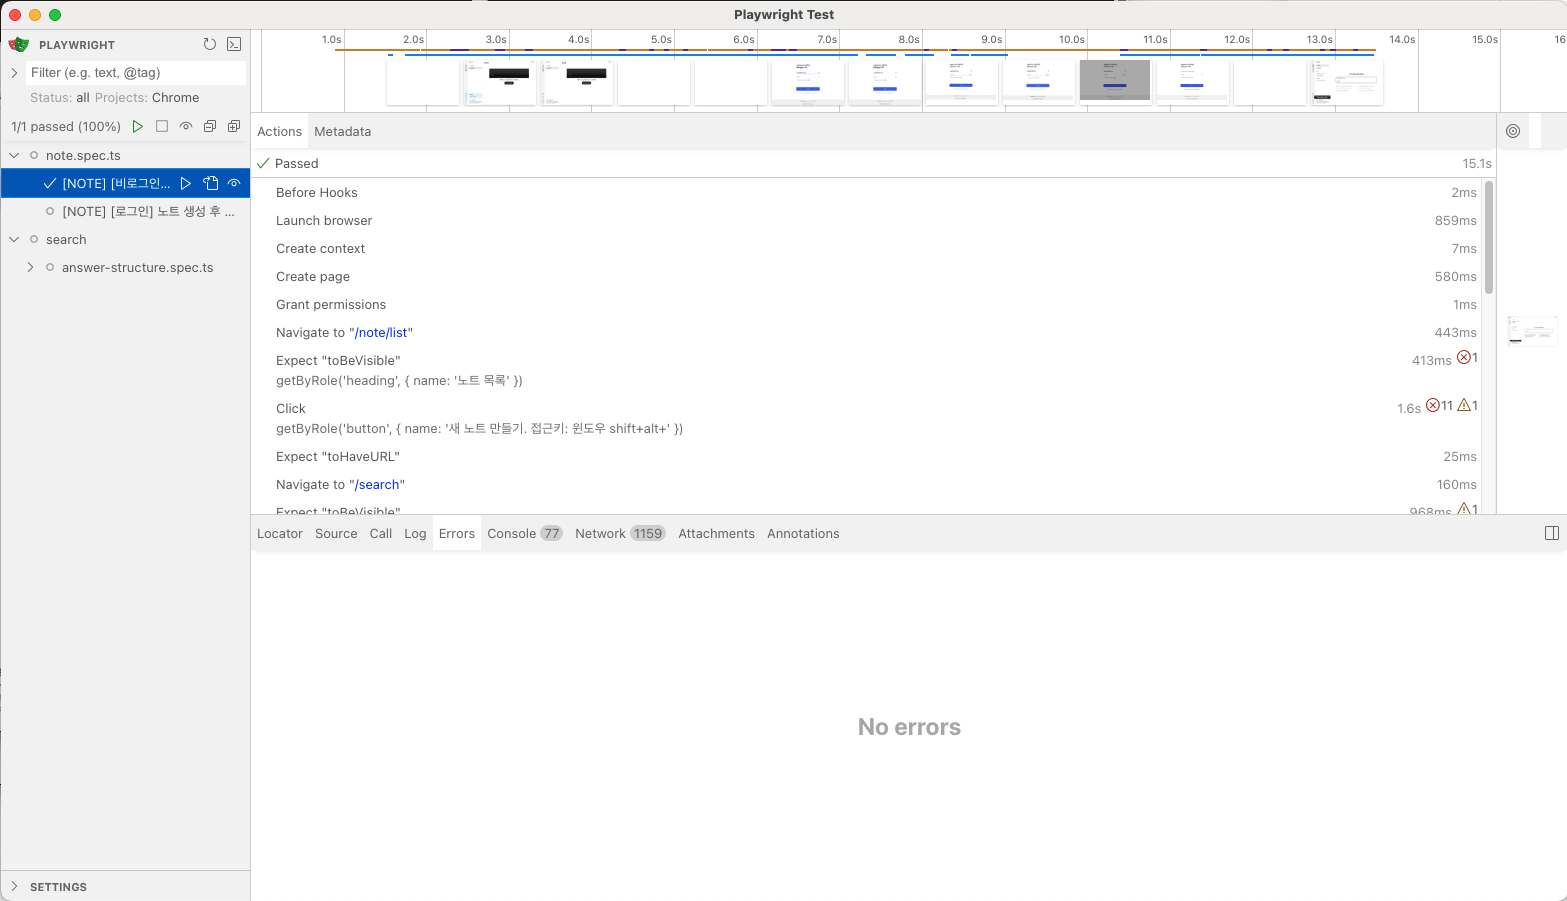Select the Grant permissions action
Viewport: 1567px width, 901px height.
pyautogui.click(x=867, y=304)
